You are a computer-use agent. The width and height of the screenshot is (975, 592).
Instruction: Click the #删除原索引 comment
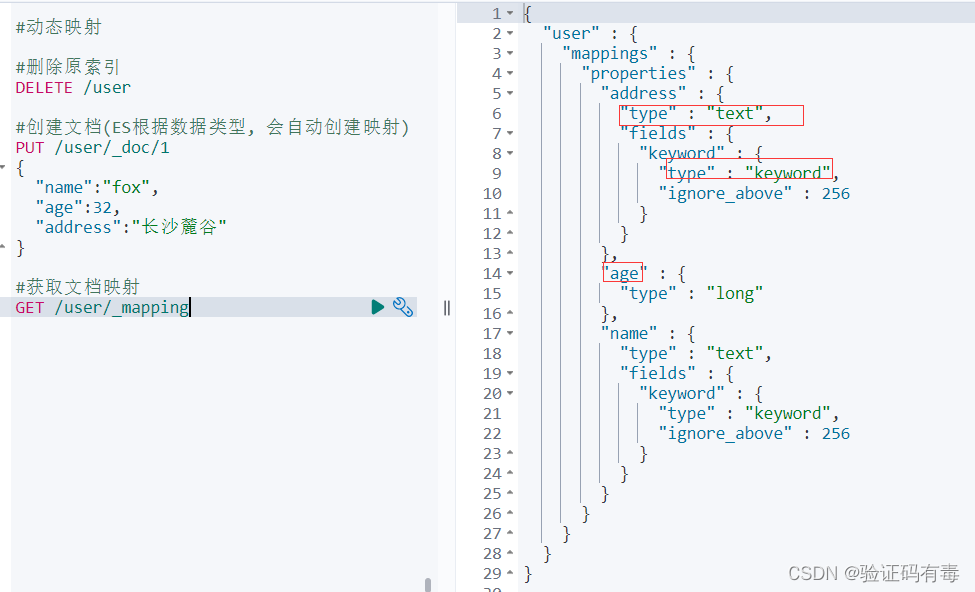[x=68, y=67]
